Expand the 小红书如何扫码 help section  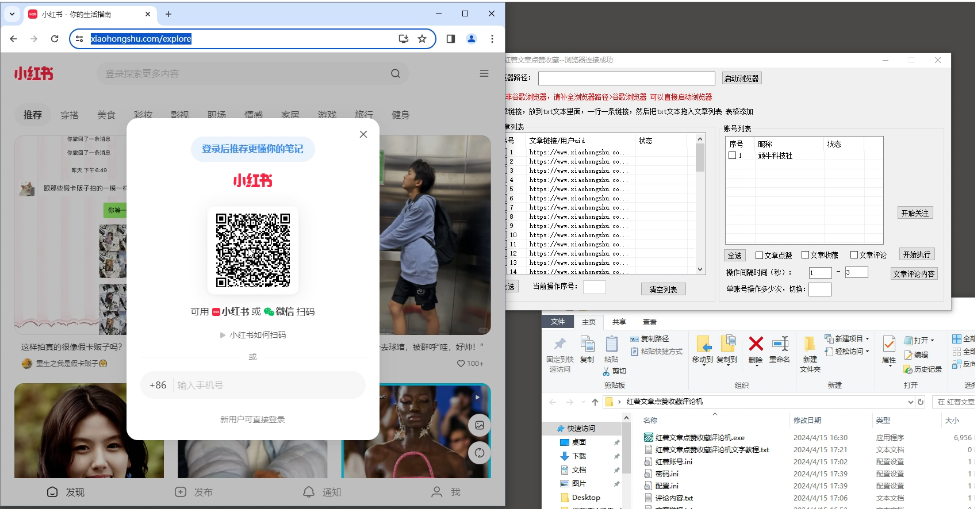pos(252,335)
